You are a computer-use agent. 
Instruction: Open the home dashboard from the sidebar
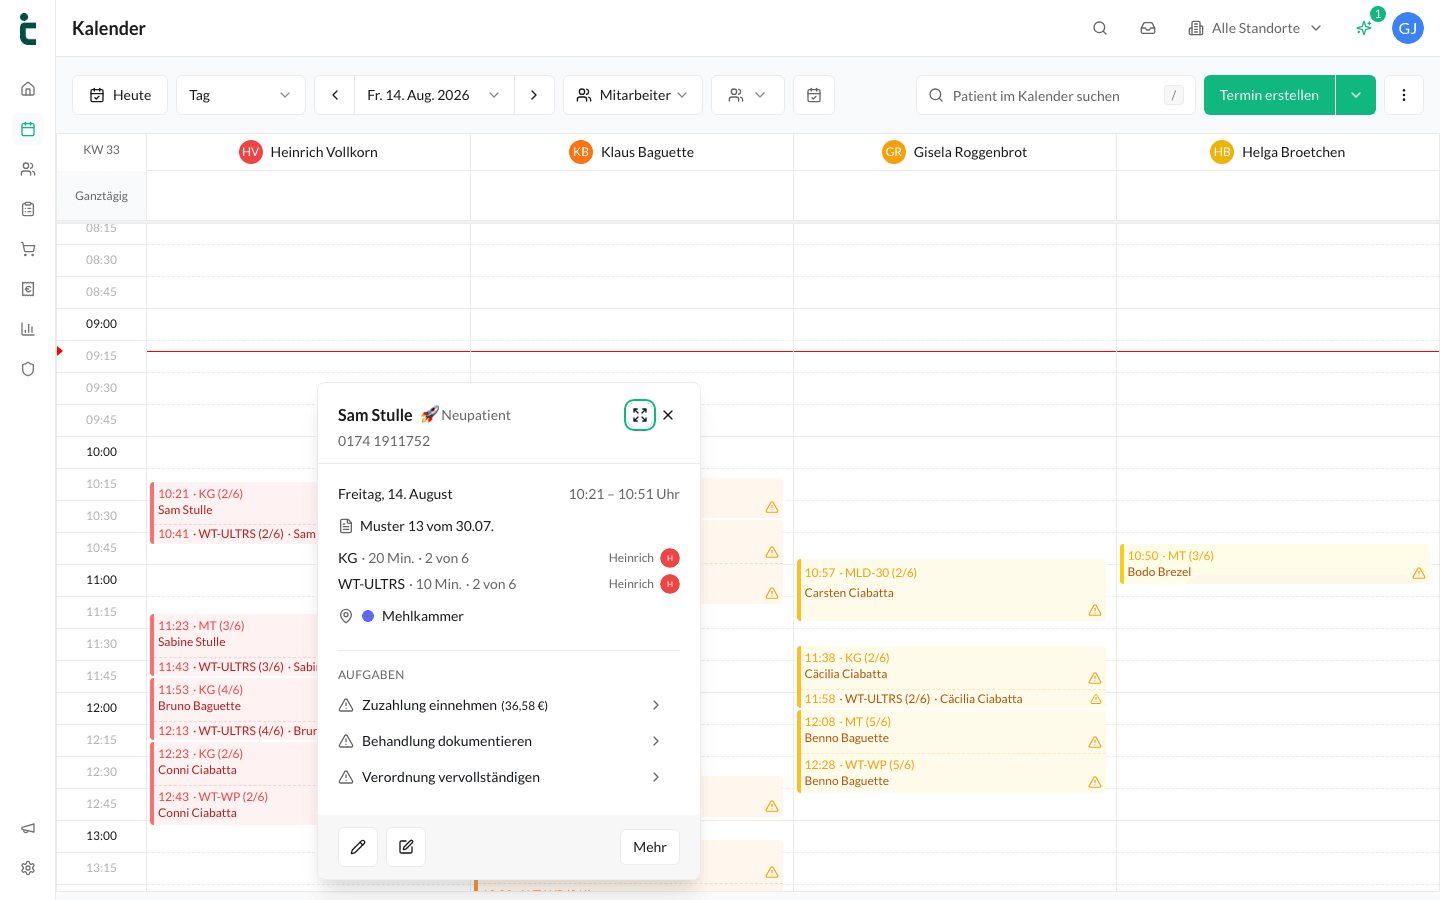pyautogui.click(x=28, y=89)
